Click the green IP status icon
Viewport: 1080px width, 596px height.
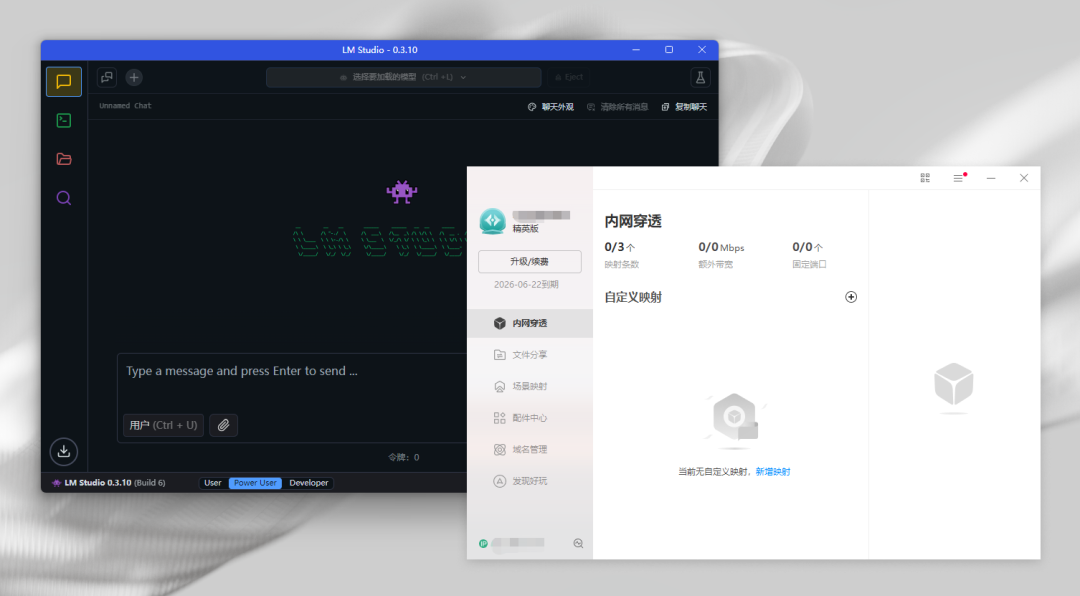483,544
